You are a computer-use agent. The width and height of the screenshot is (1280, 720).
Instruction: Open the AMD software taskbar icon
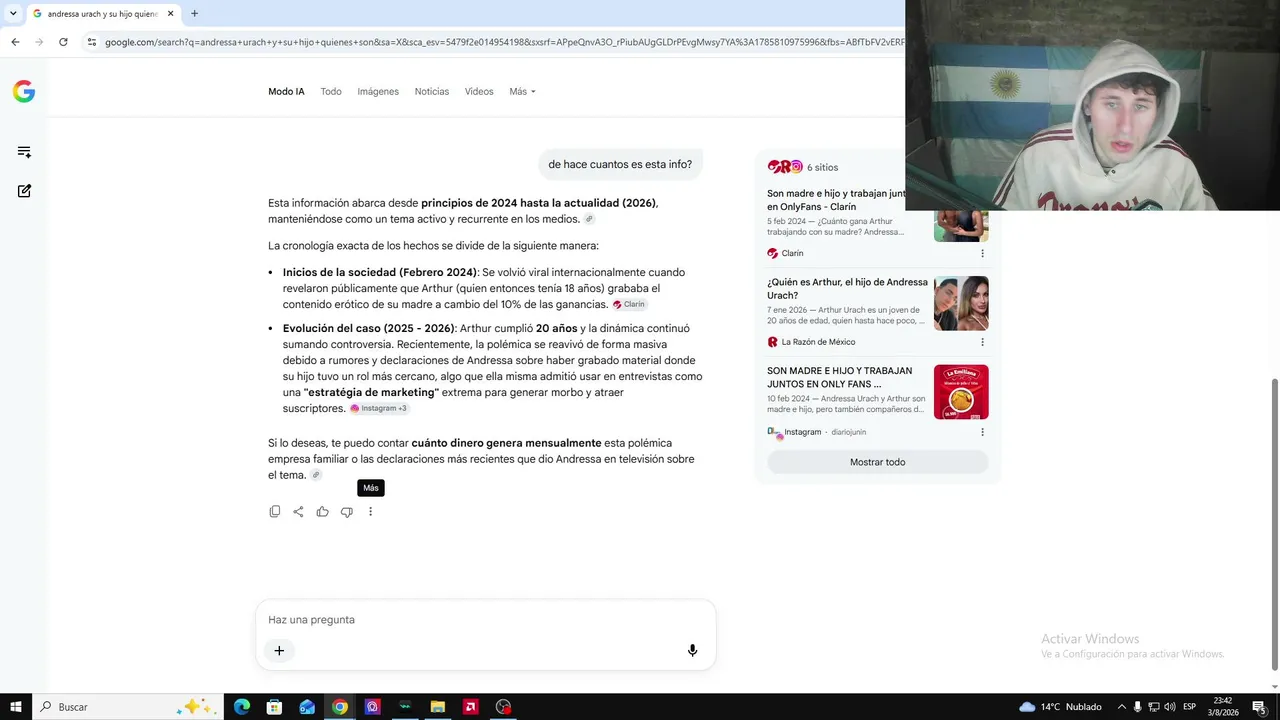(470, 707)
